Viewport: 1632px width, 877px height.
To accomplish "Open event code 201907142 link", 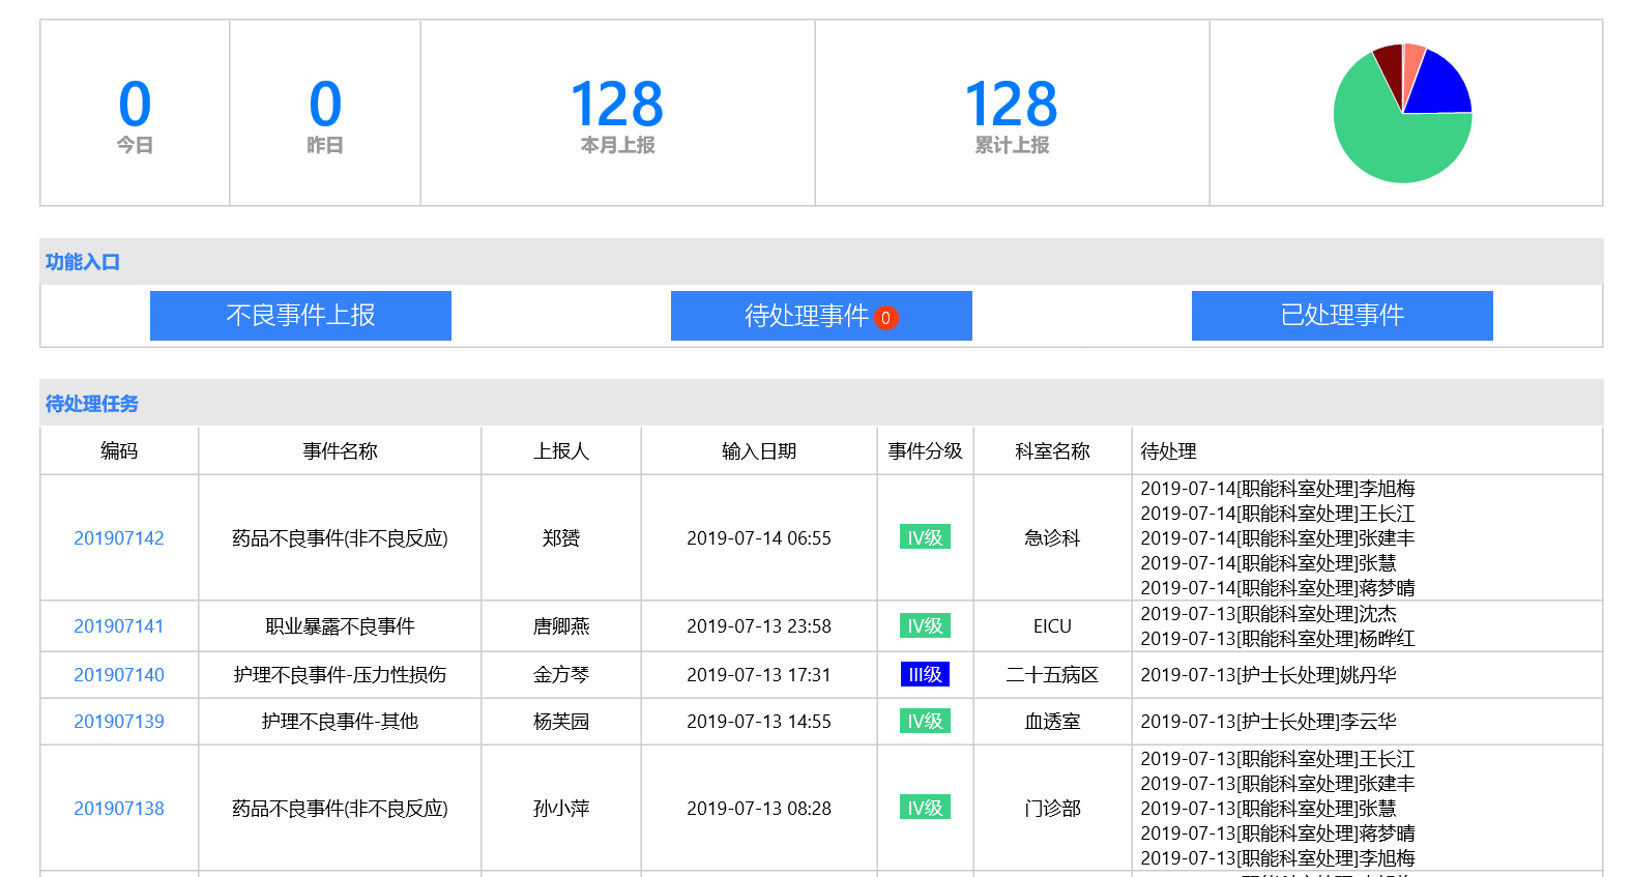I will tap(119, 538).
